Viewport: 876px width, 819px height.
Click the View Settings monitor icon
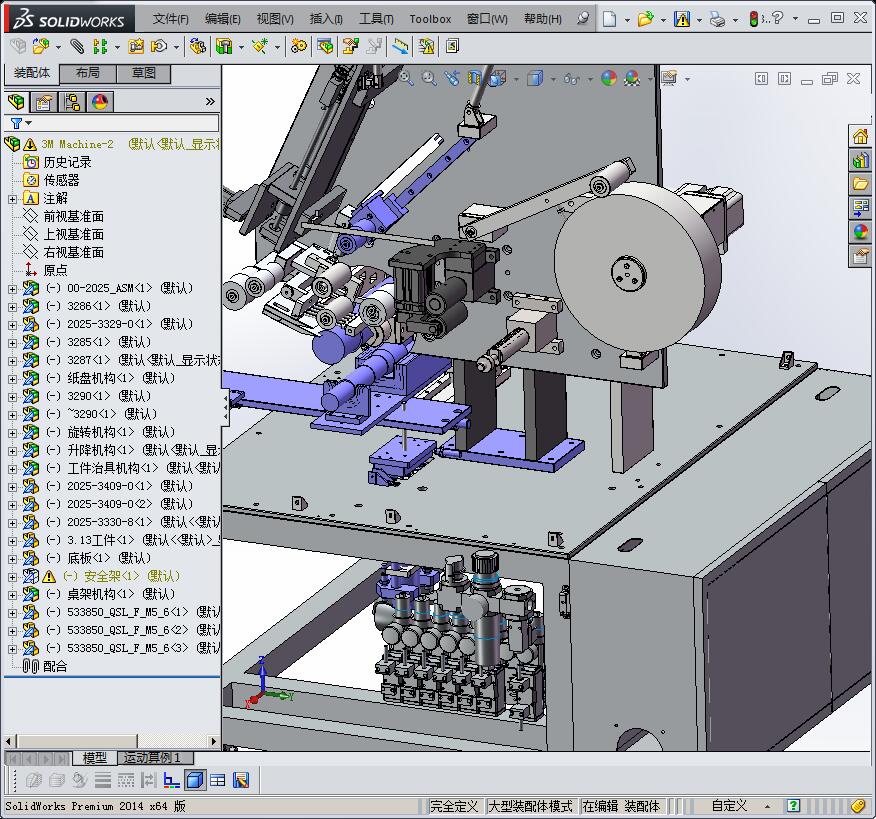pyautogui.click(x=669, y=78)
